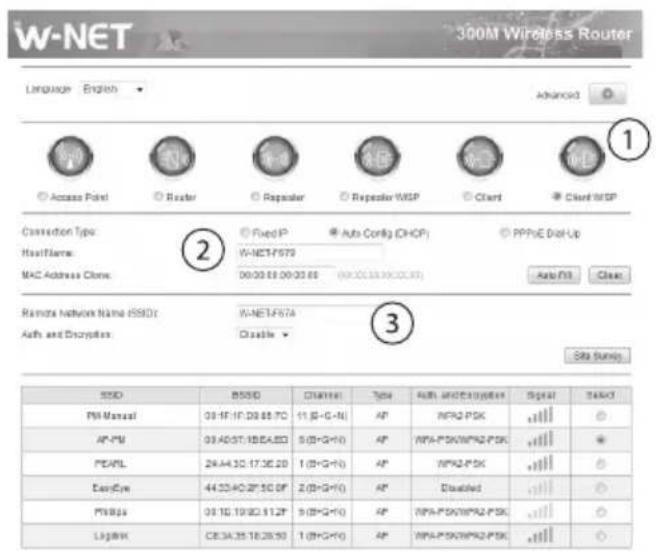Select the Client radio button
656x551 pixels.
pyautogui.click(x=467, y=196)
